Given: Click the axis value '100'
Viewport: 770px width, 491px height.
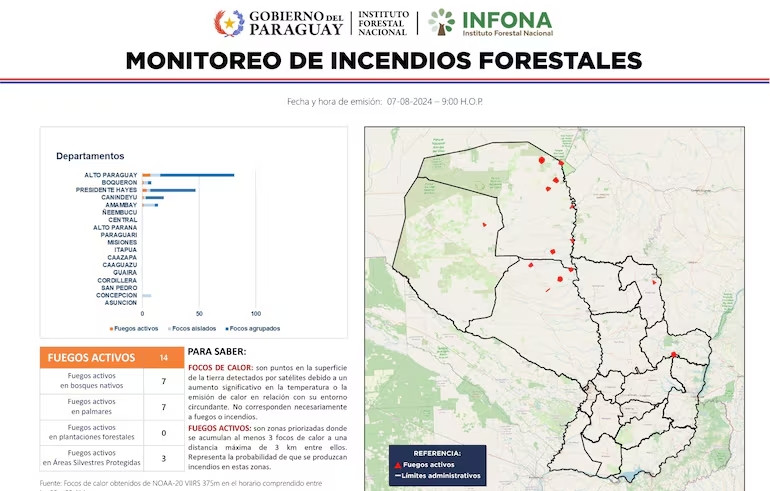Looking at the screenshot, I should 256,314.
